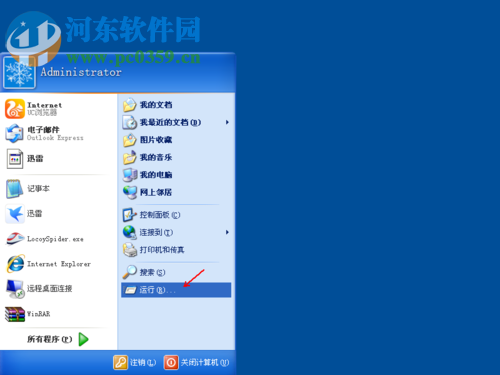
Task: Open LocoySpider.exe train icon
Action: point(15,239)
